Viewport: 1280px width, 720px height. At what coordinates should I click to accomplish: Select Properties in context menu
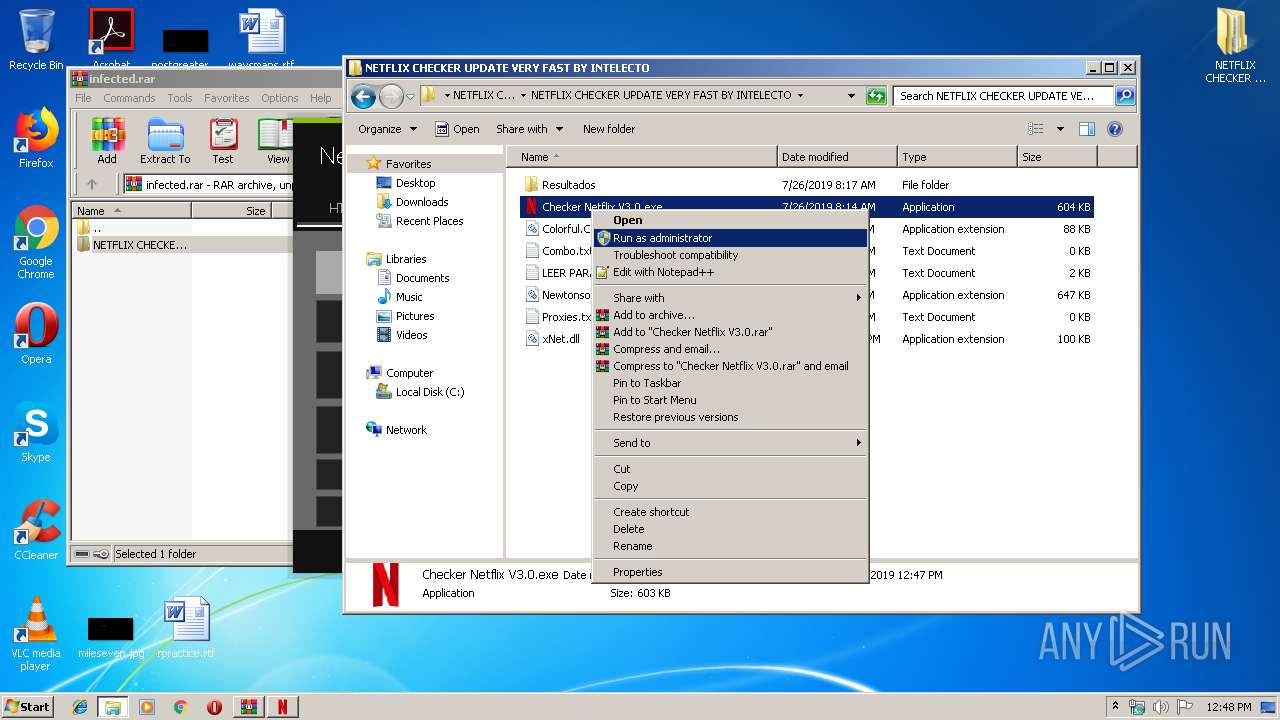730,572
